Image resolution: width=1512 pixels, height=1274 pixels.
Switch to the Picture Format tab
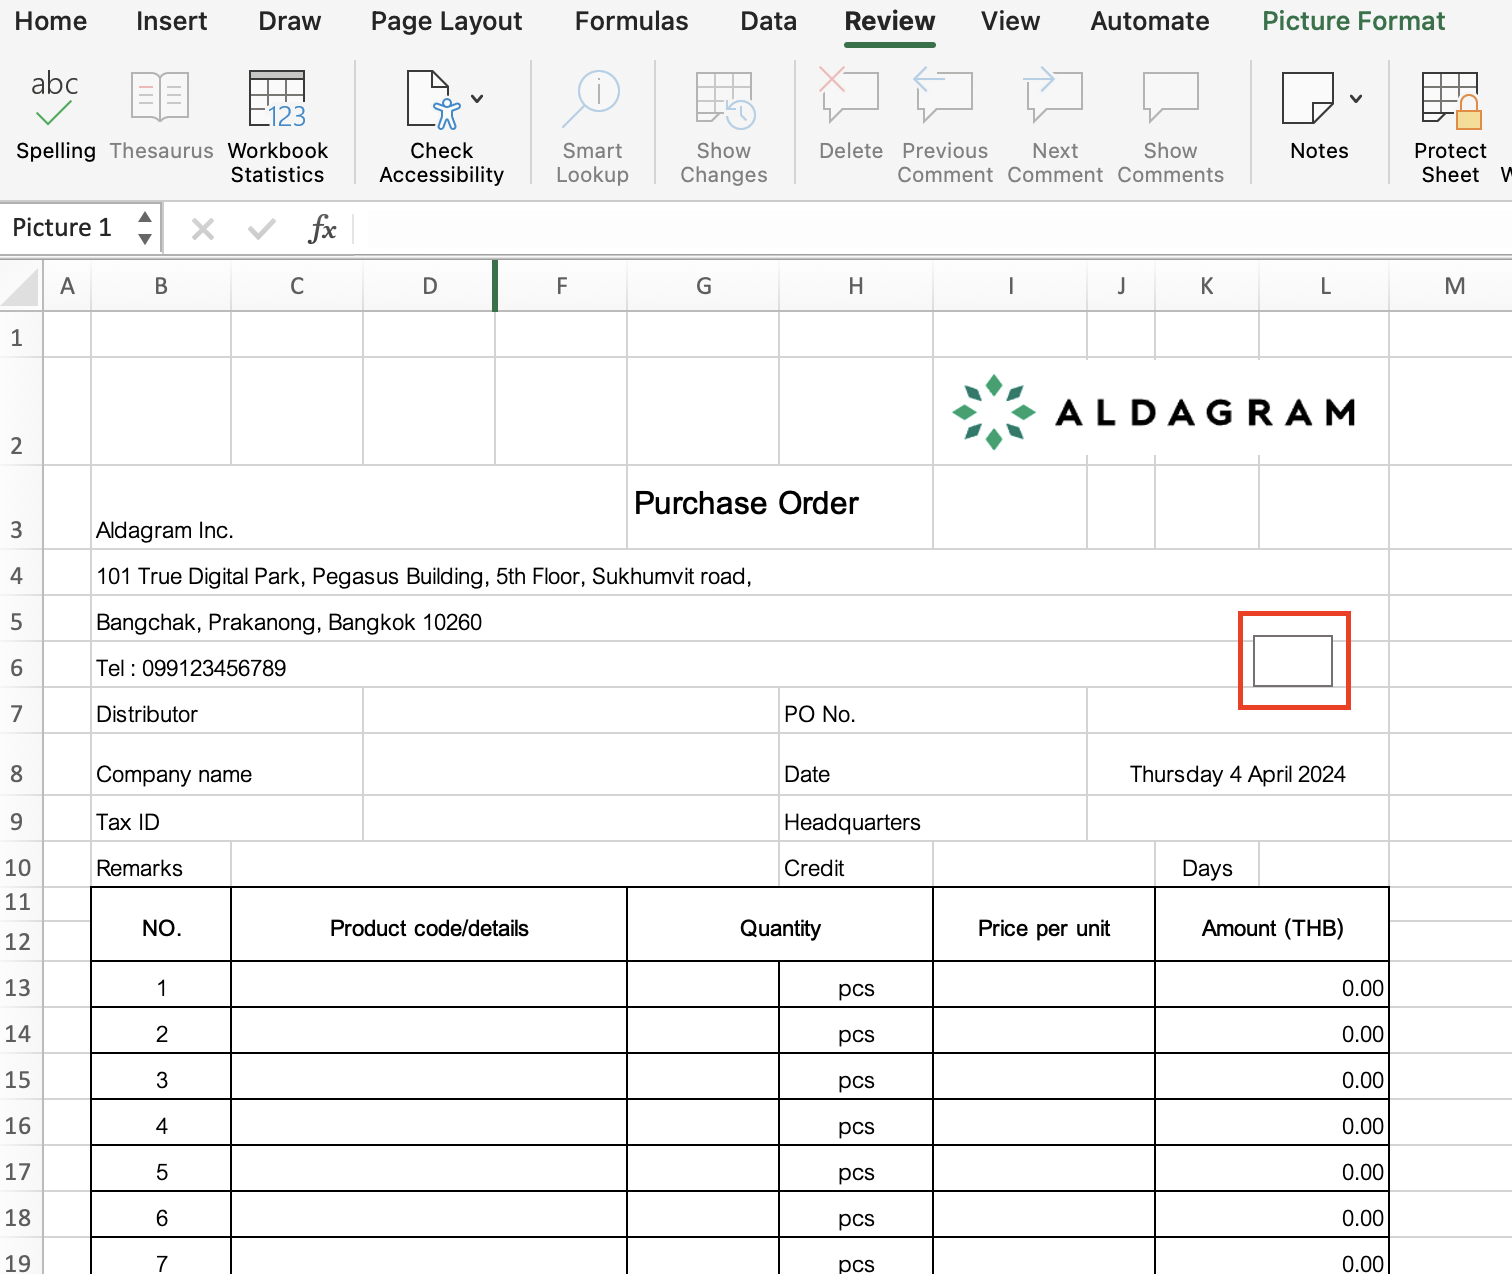click(x=1353, y=20)
